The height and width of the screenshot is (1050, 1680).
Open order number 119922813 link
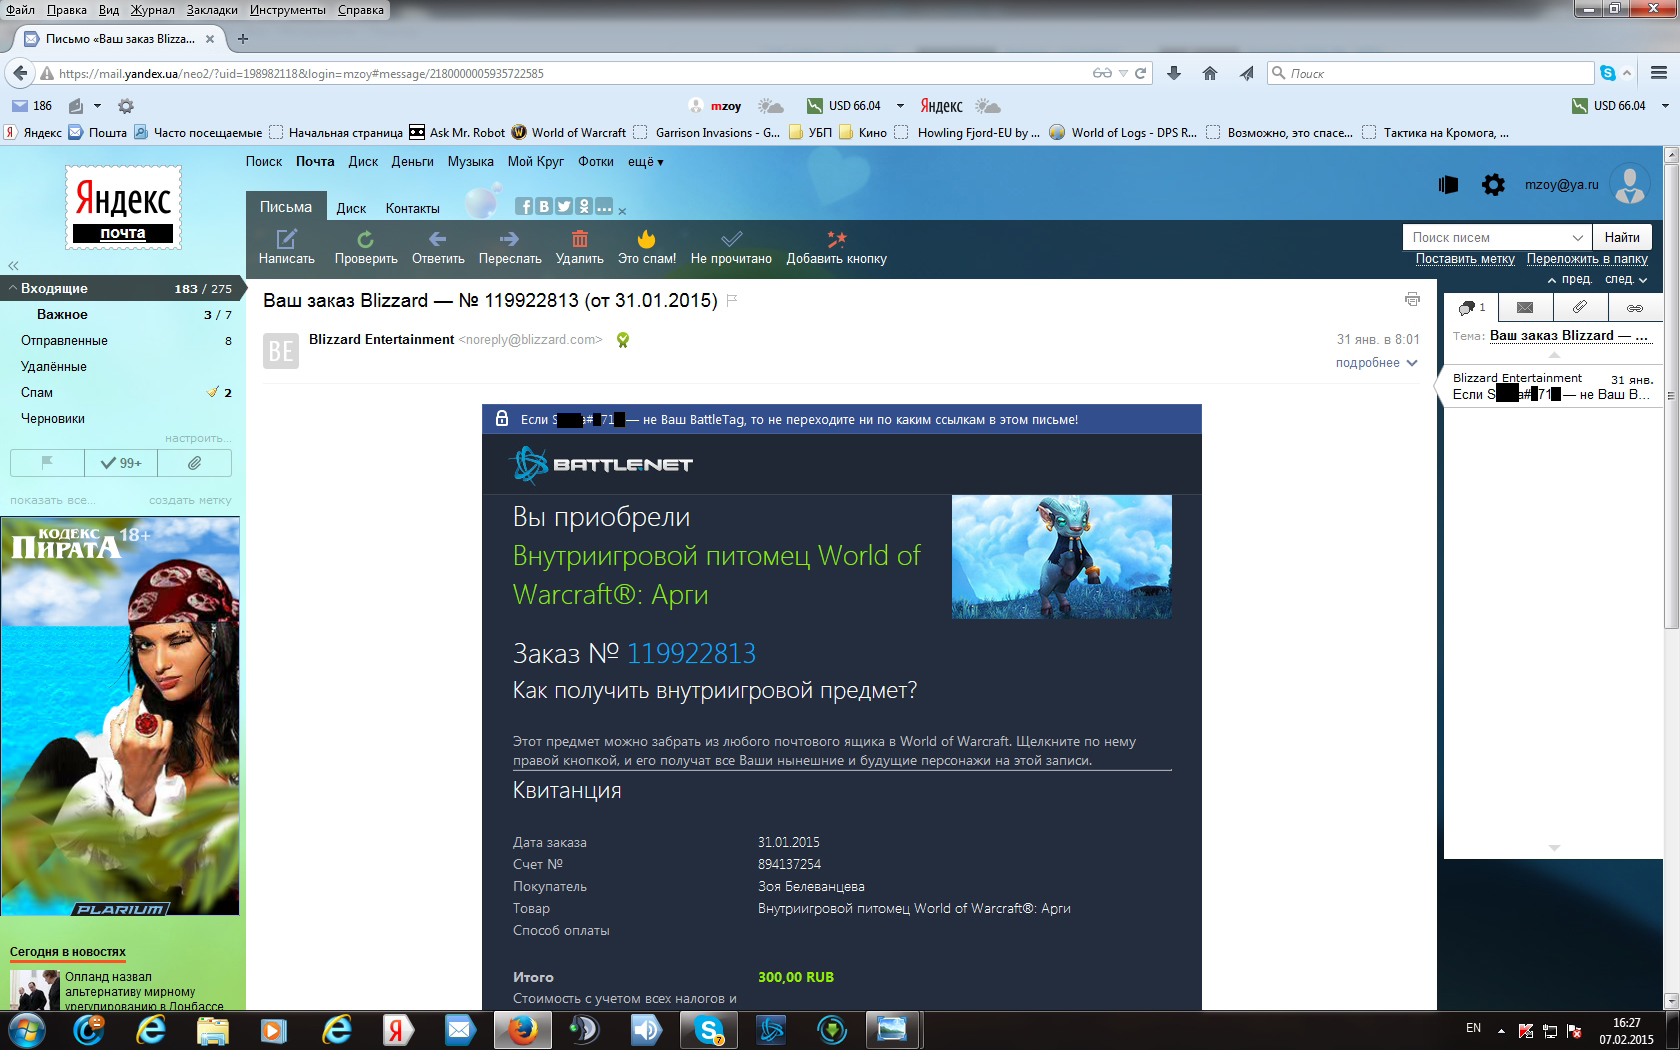691,653
